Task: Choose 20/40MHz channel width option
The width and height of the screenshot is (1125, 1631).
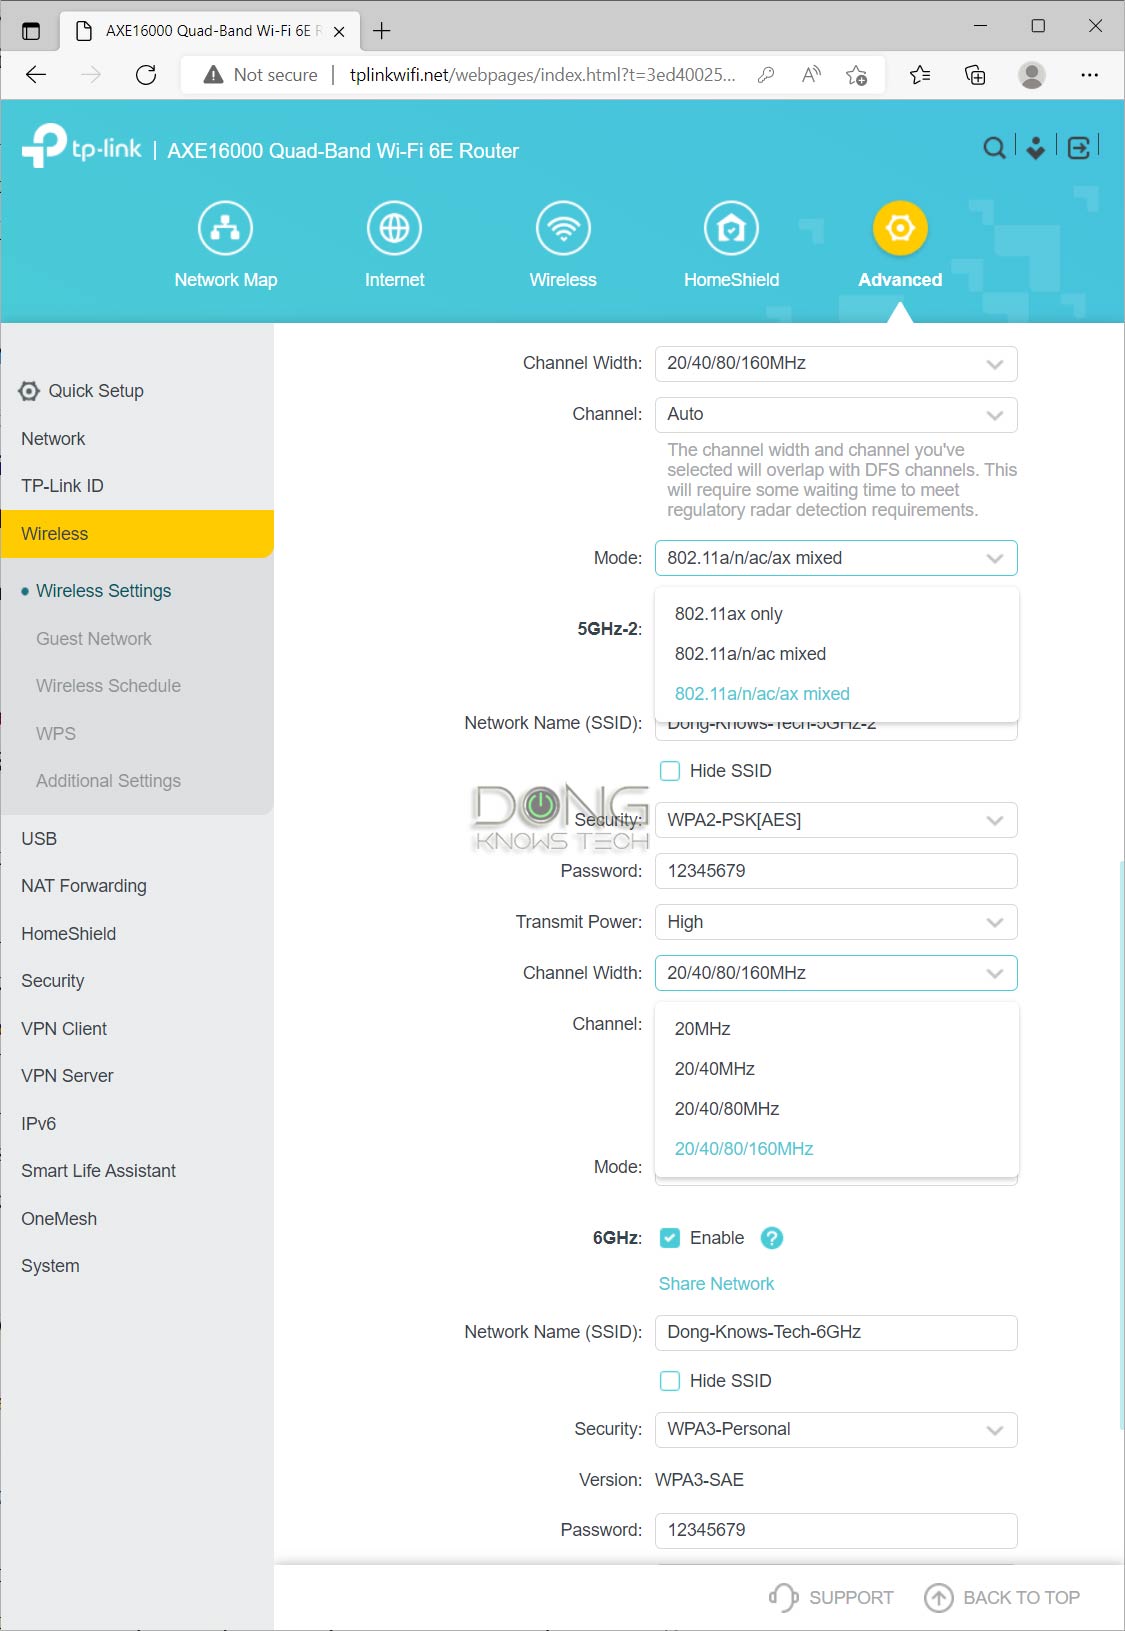Action: 836,1069
